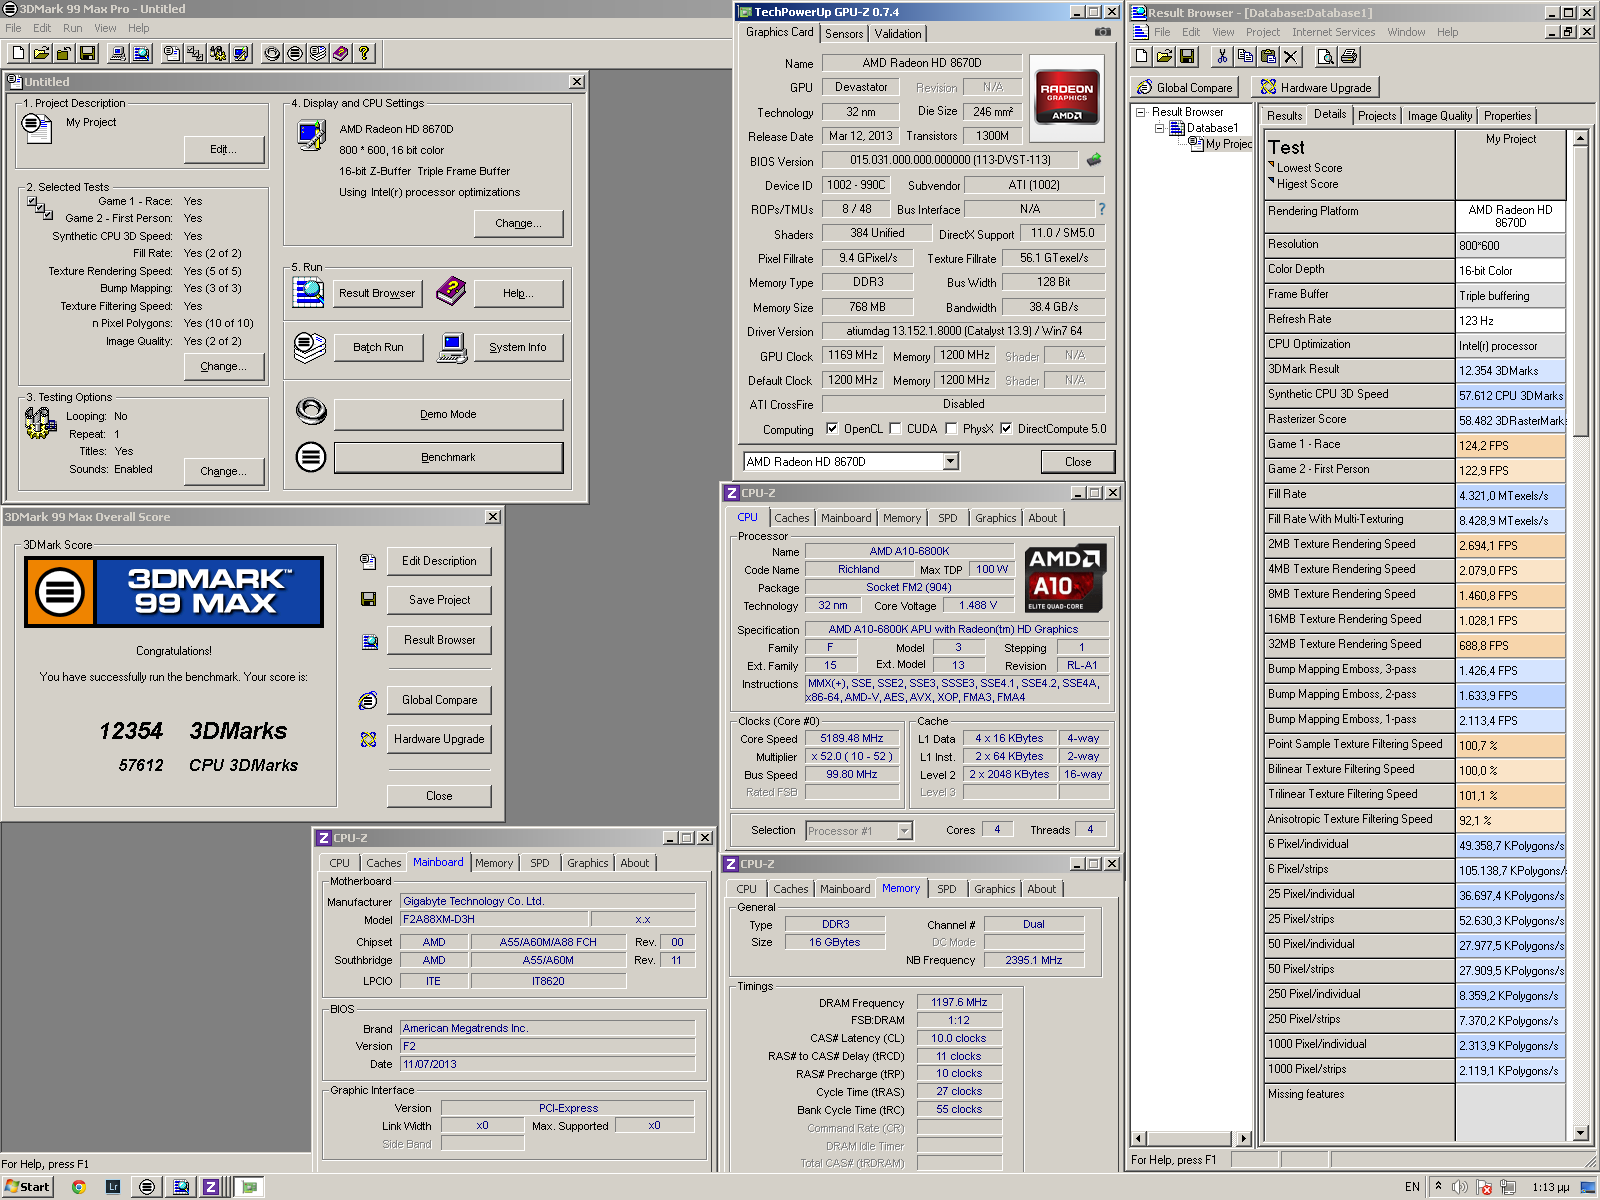Click Cut scissors icon in Result Browser toolbar
The height and width of the screenshot is (1200, 1600).
[1222, 57]
